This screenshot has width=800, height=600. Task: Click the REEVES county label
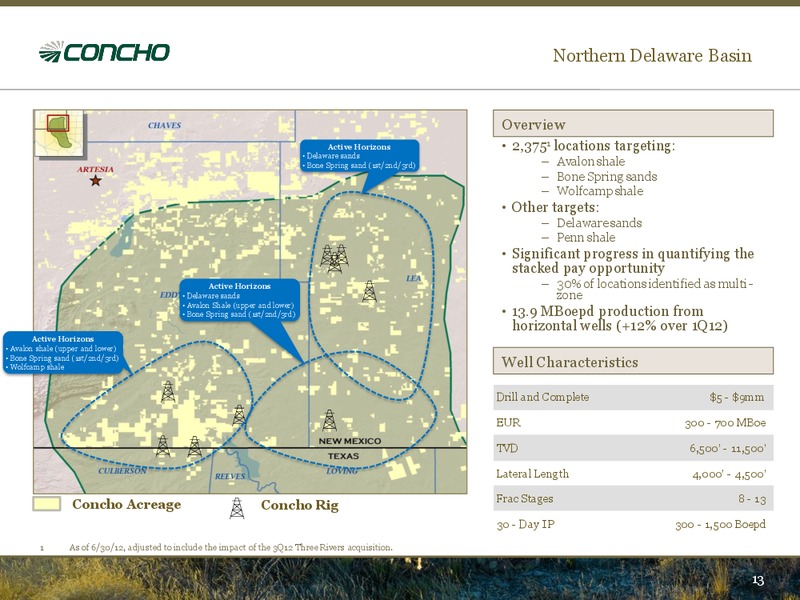click(x=230, y=476)
